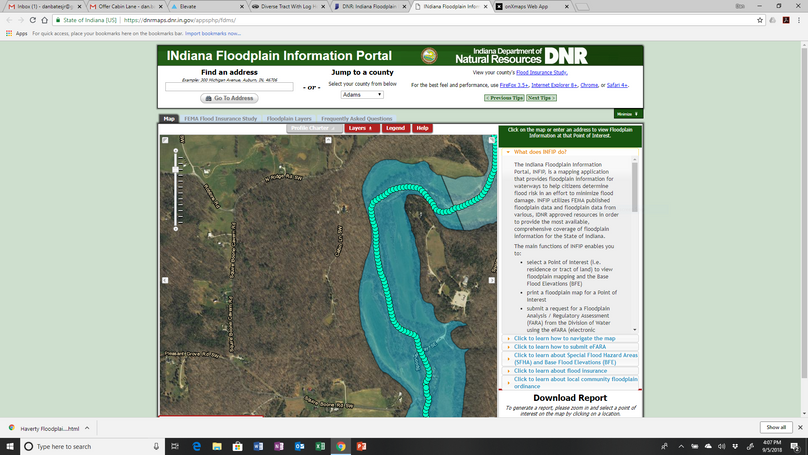Open Excel from the taskbar
This screenshot has width=808, height=455.
pyautogui.click(x=320, y=446)
